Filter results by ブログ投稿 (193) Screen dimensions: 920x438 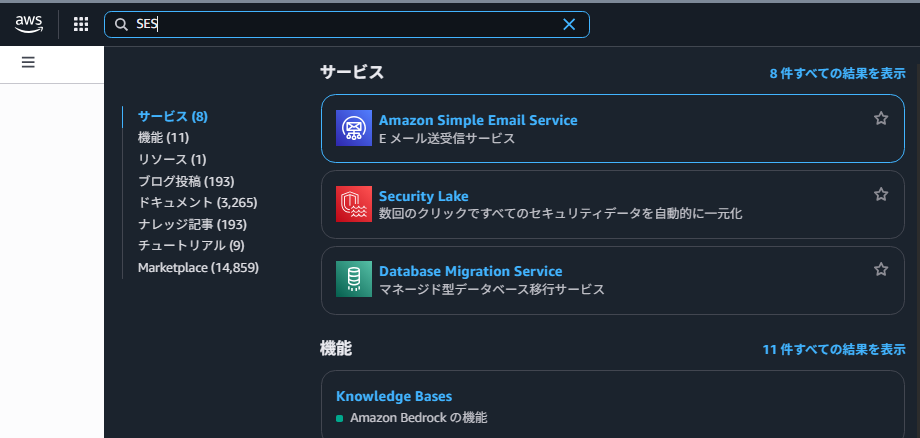tap(185, 181)
